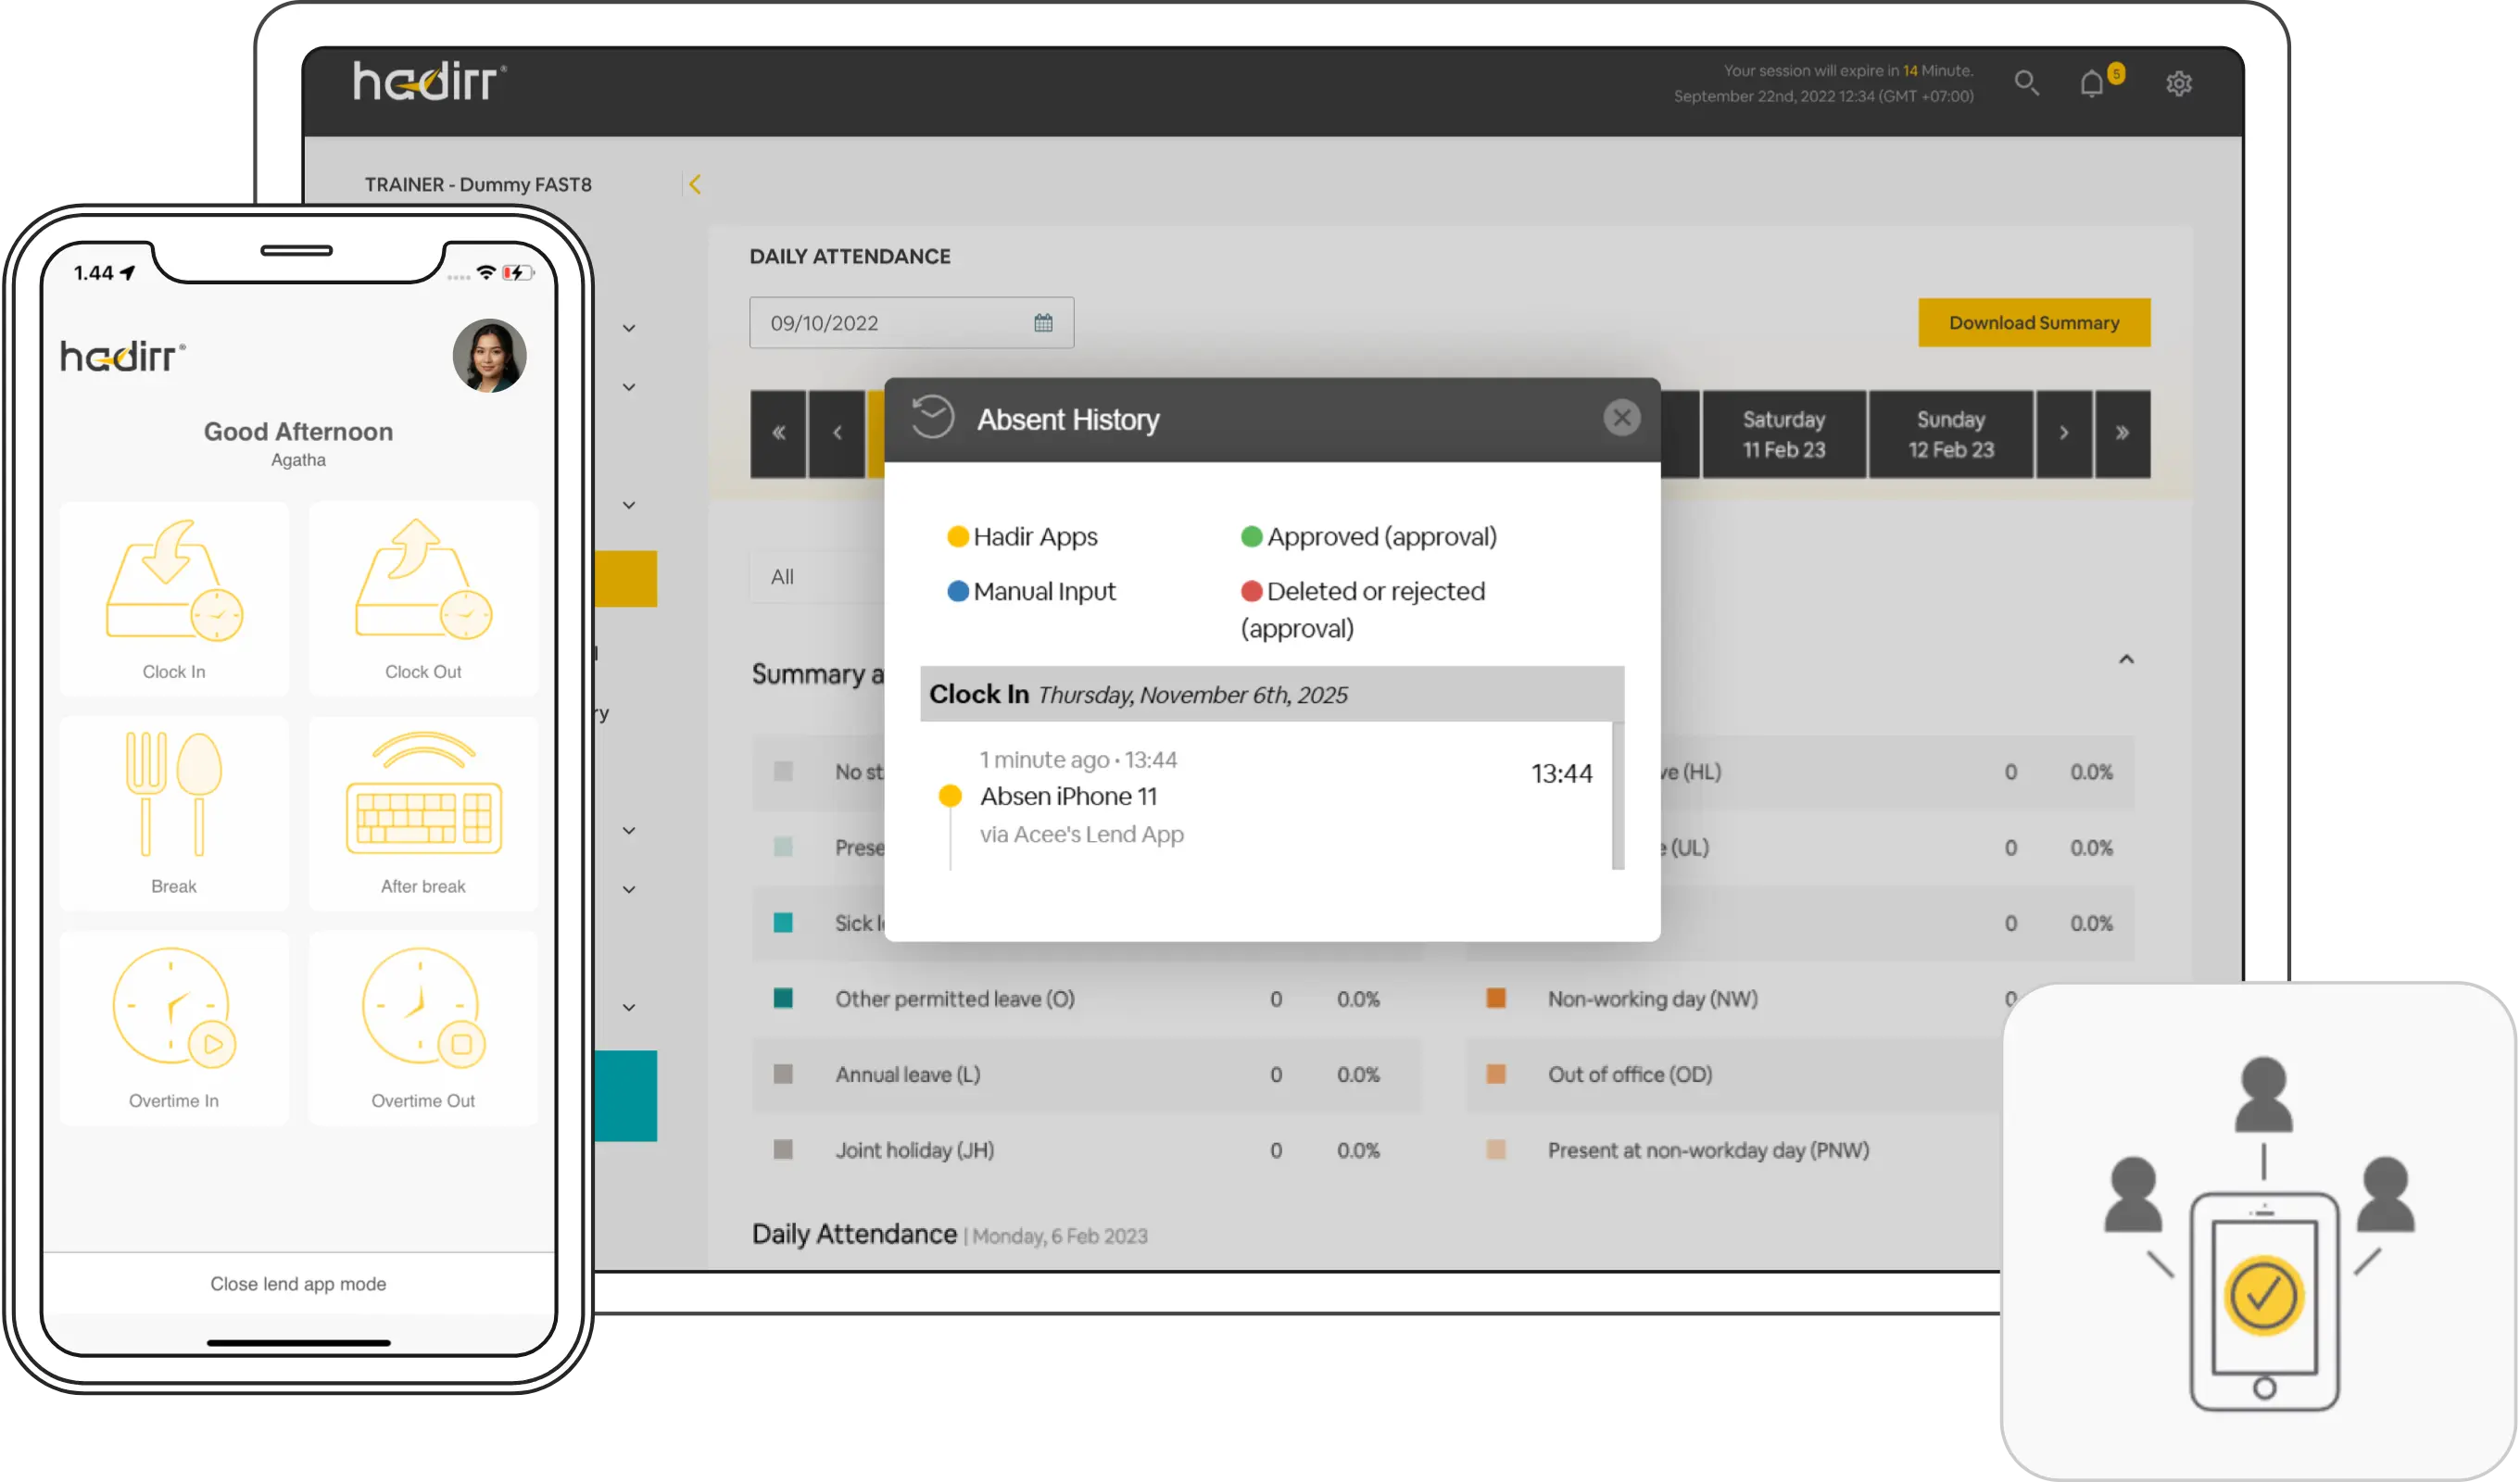This screenshot has height=1482, width=2520.
Task: Open the notifications bell
Action: [2091, 84]
